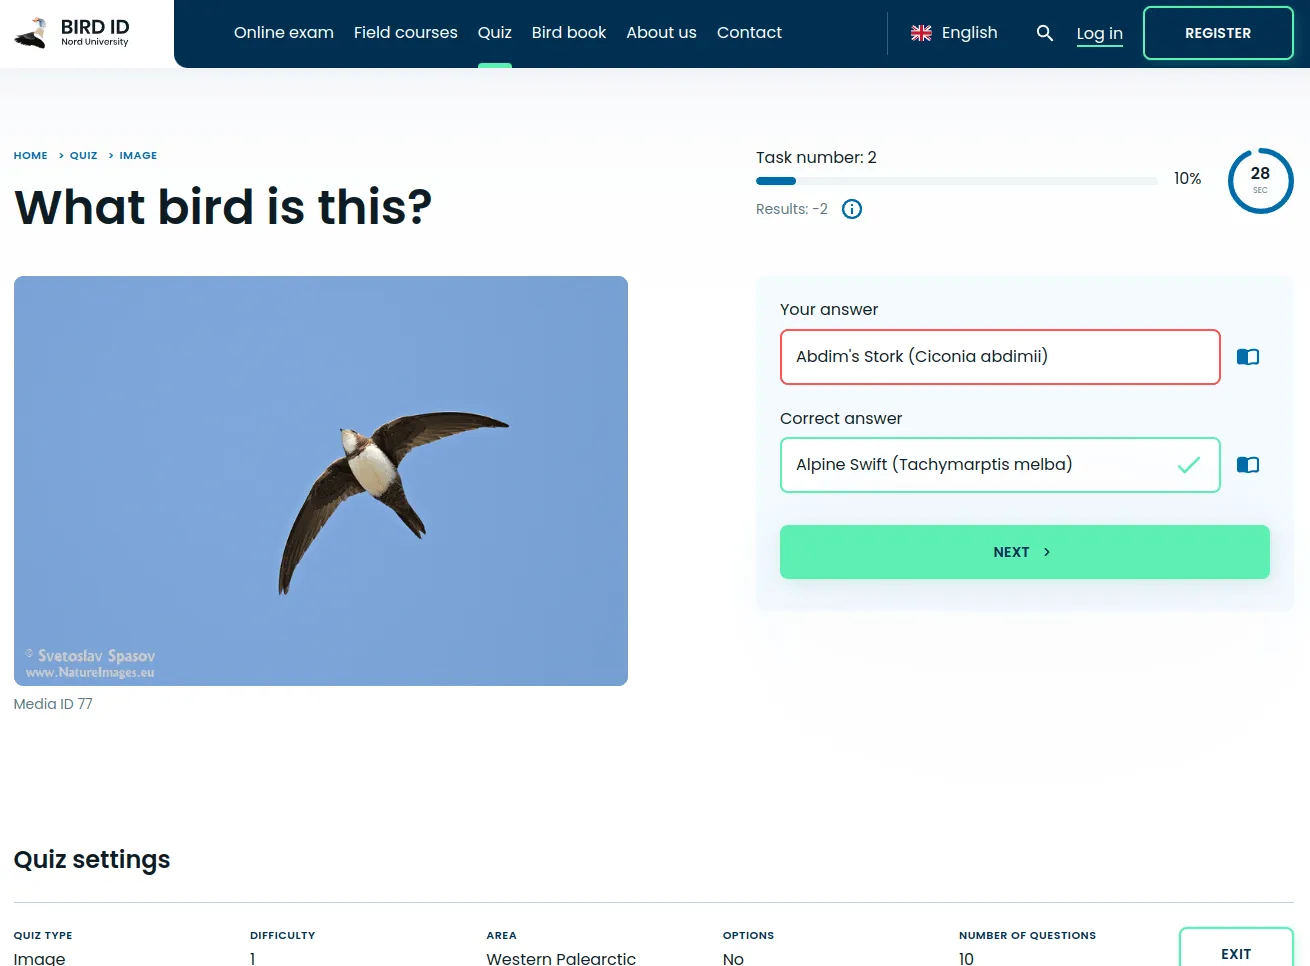
Task: Open the bird book icon beside Alpine Swift
Action: (1248, 465)
